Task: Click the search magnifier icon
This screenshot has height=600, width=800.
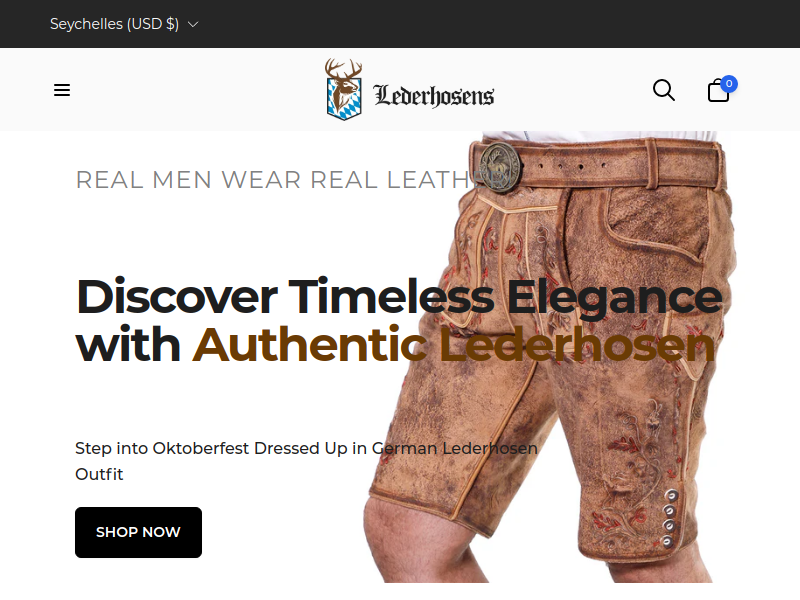Action: [663, 90]
